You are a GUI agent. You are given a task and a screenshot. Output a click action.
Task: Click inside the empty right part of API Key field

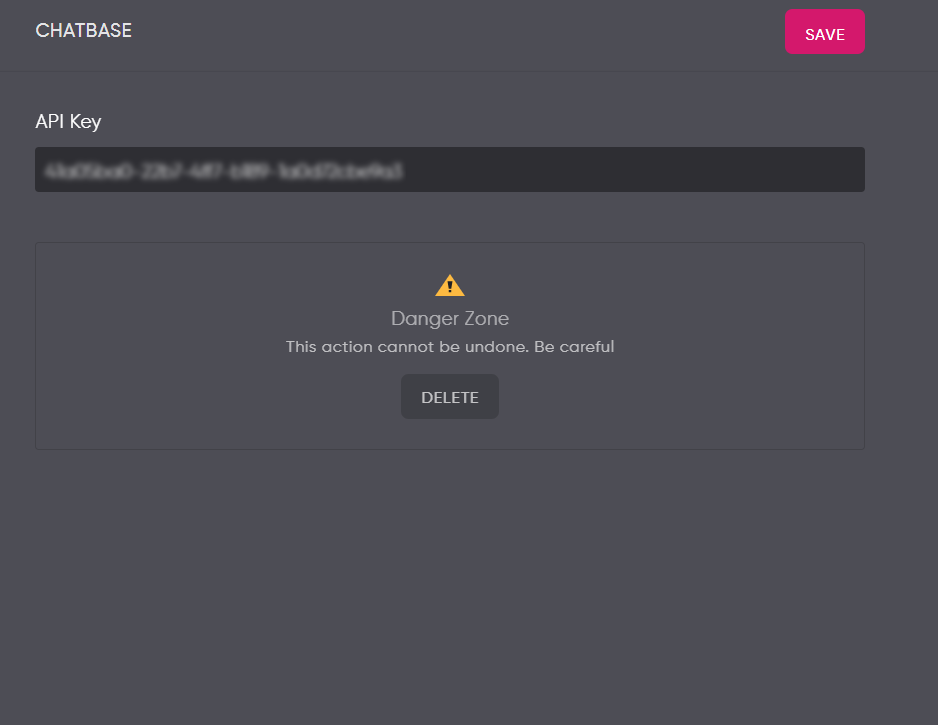pos(634,170)
